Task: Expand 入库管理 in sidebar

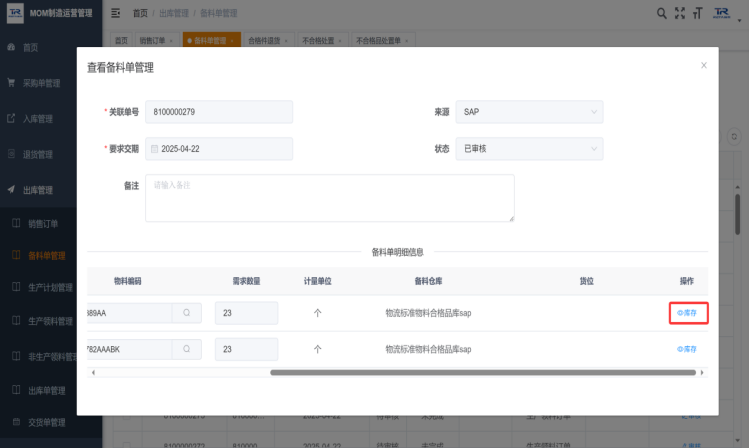Action: (x=38, y=118)
